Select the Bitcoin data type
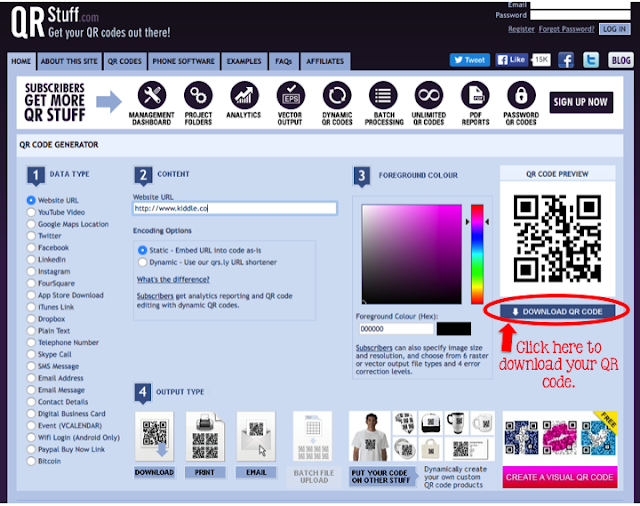This screenshot has height=506, width=640. point(31,461)
